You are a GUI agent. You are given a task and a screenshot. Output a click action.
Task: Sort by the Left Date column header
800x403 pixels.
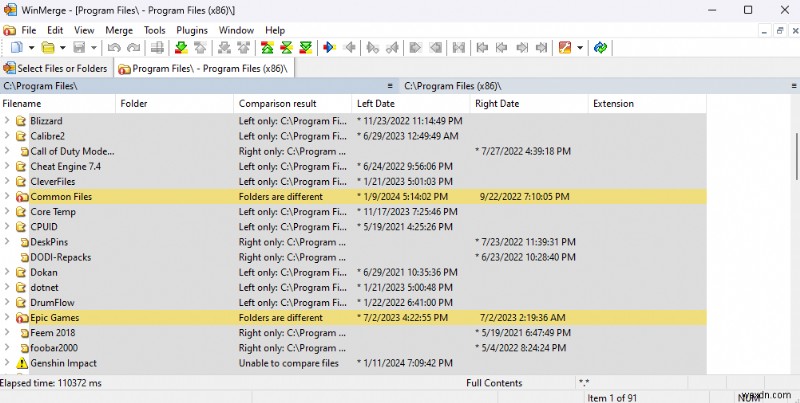[x=411, y=104]
